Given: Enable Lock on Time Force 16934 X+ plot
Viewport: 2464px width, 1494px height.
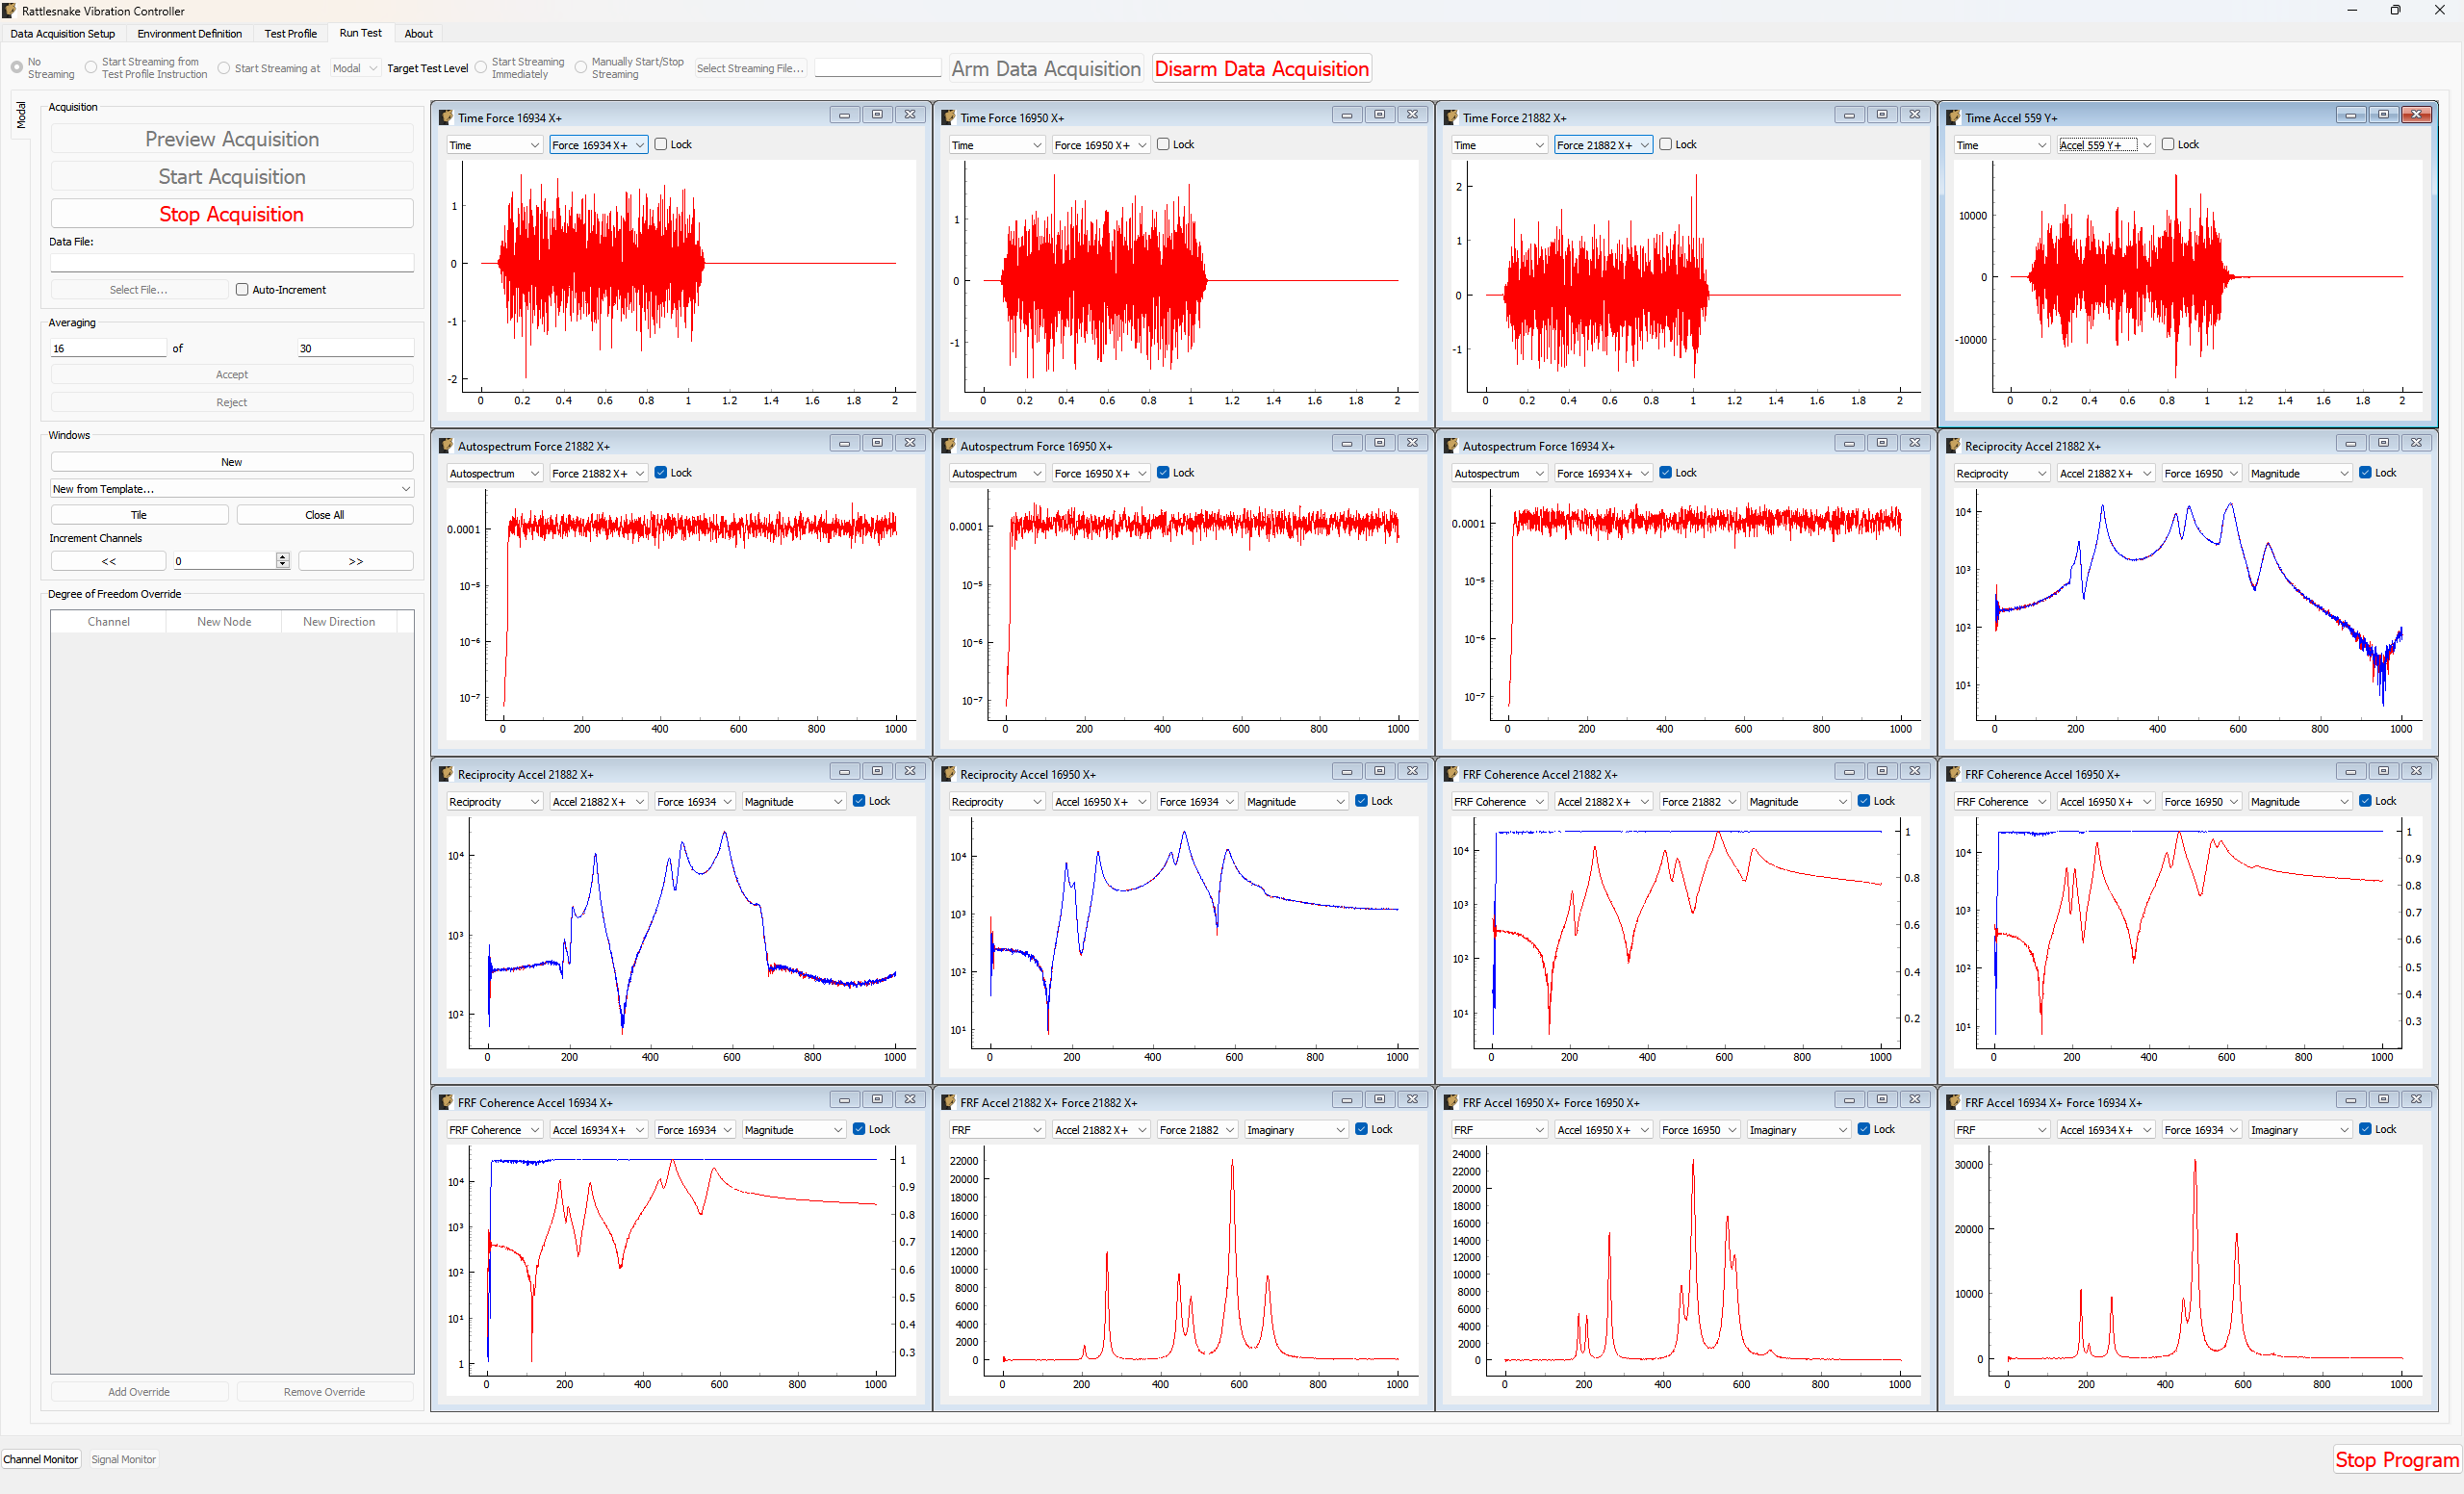Looking at the screenshot, I should [661, 144].
